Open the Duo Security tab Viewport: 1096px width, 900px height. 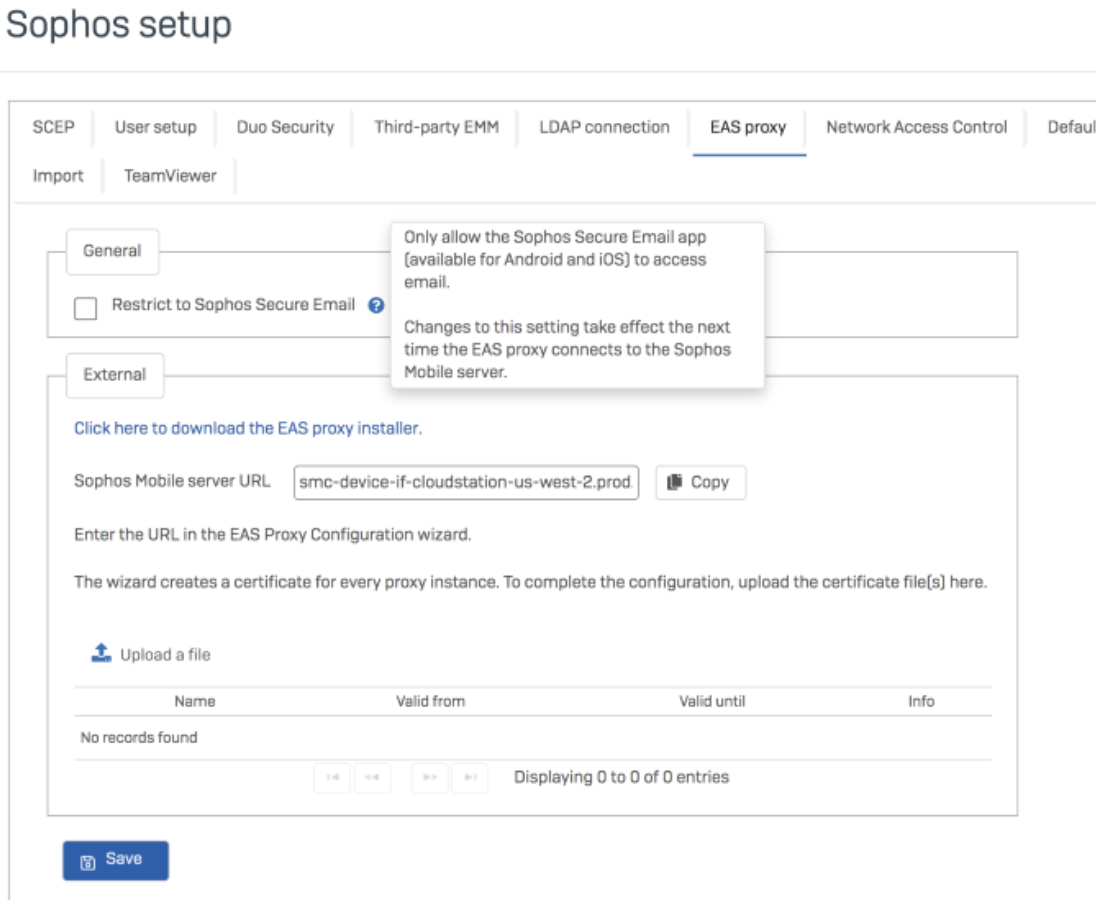tap(285, 127)
